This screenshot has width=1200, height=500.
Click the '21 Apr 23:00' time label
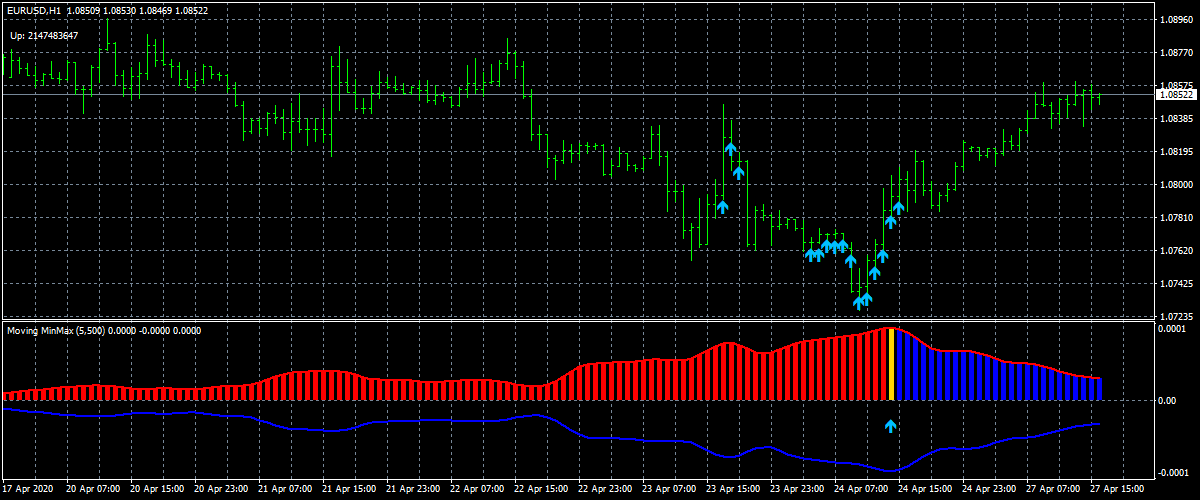[414, 490]
